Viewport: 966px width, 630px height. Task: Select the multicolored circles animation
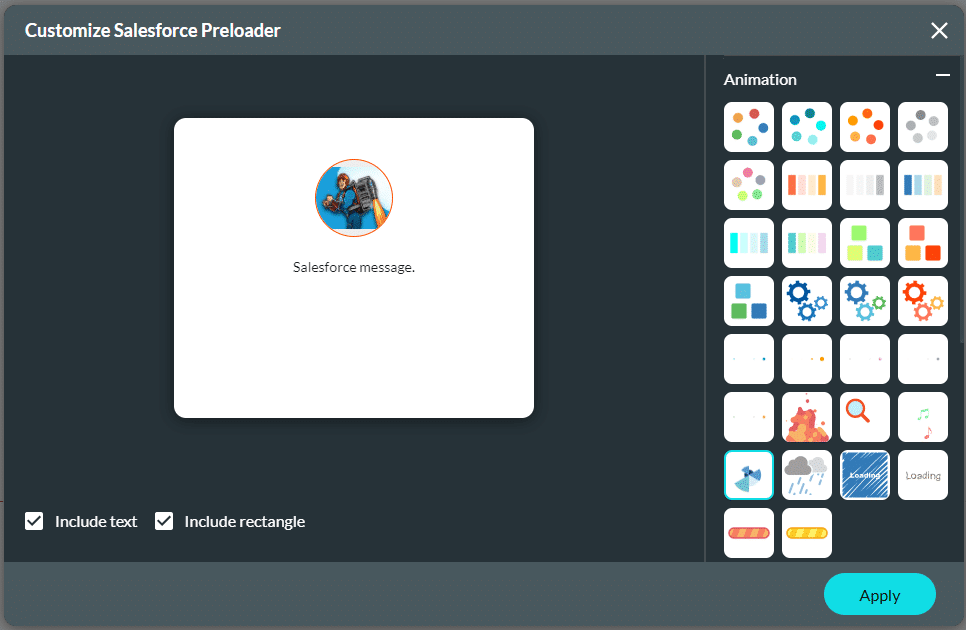(x=748, y=127)
